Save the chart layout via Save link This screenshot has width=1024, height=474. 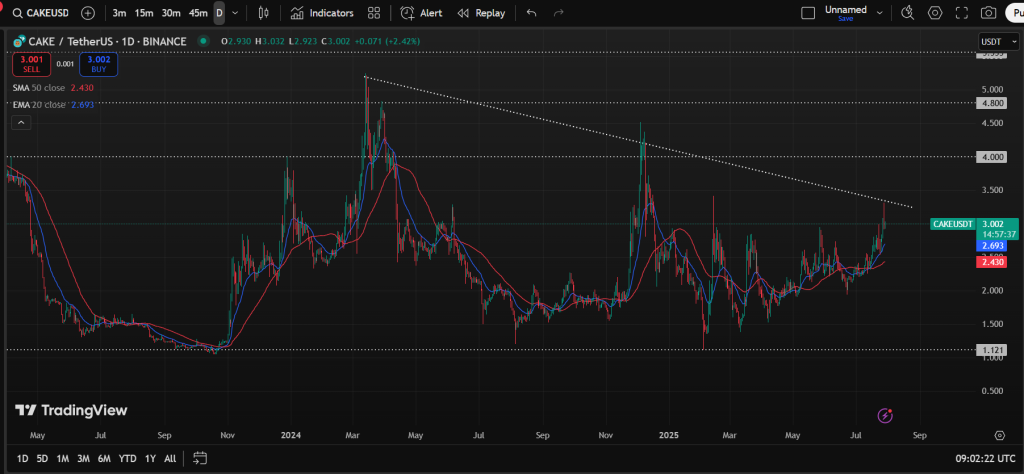coord(846,19)
